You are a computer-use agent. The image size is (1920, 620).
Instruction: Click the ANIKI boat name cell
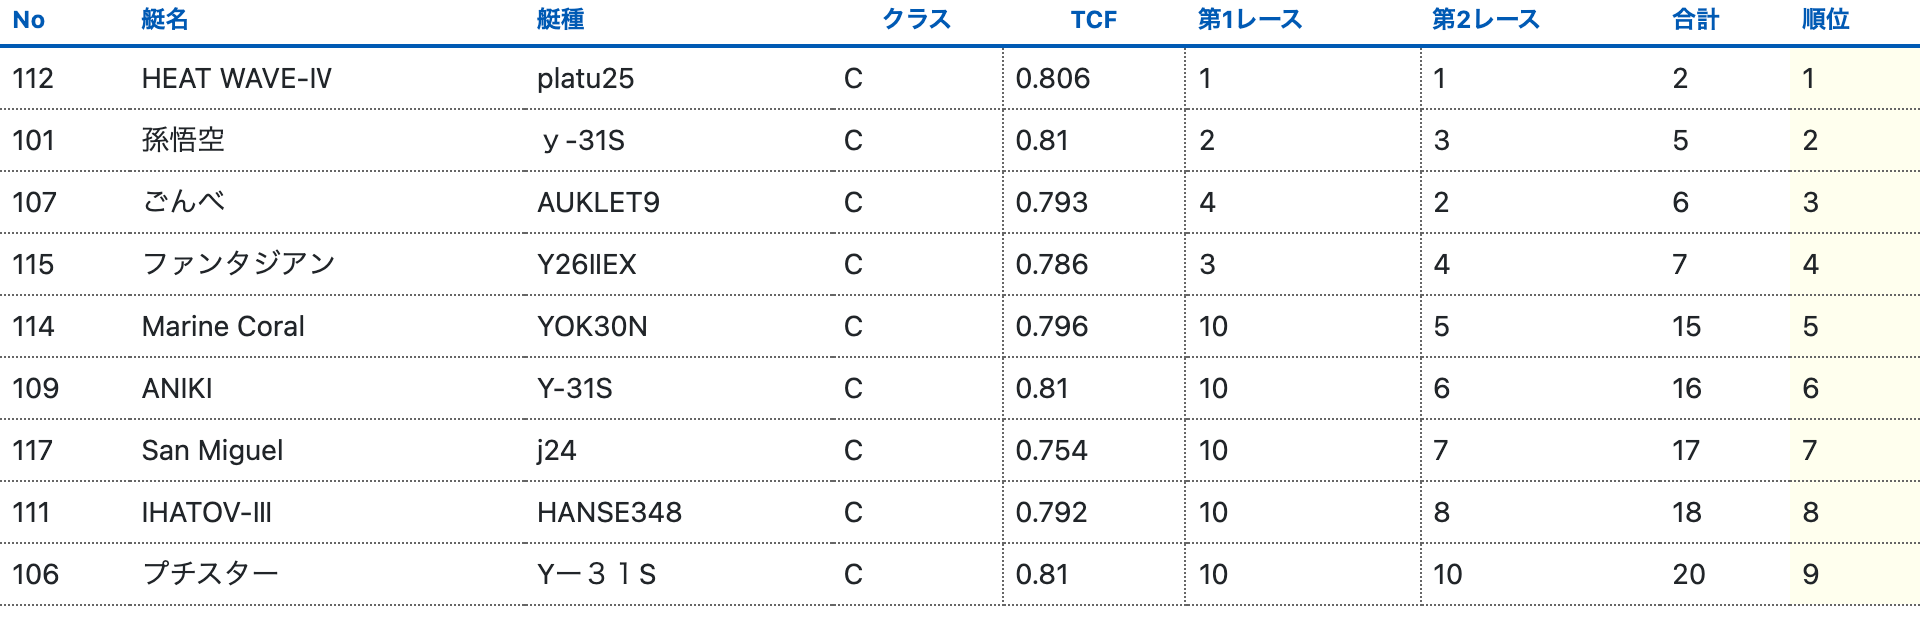click(177, 389)
